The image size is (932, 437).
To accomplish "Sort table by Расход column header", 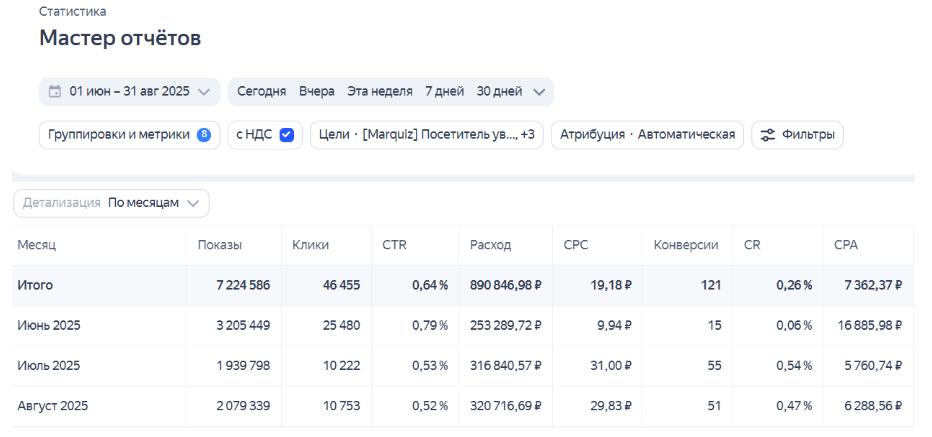I will (x=490, y=245).
